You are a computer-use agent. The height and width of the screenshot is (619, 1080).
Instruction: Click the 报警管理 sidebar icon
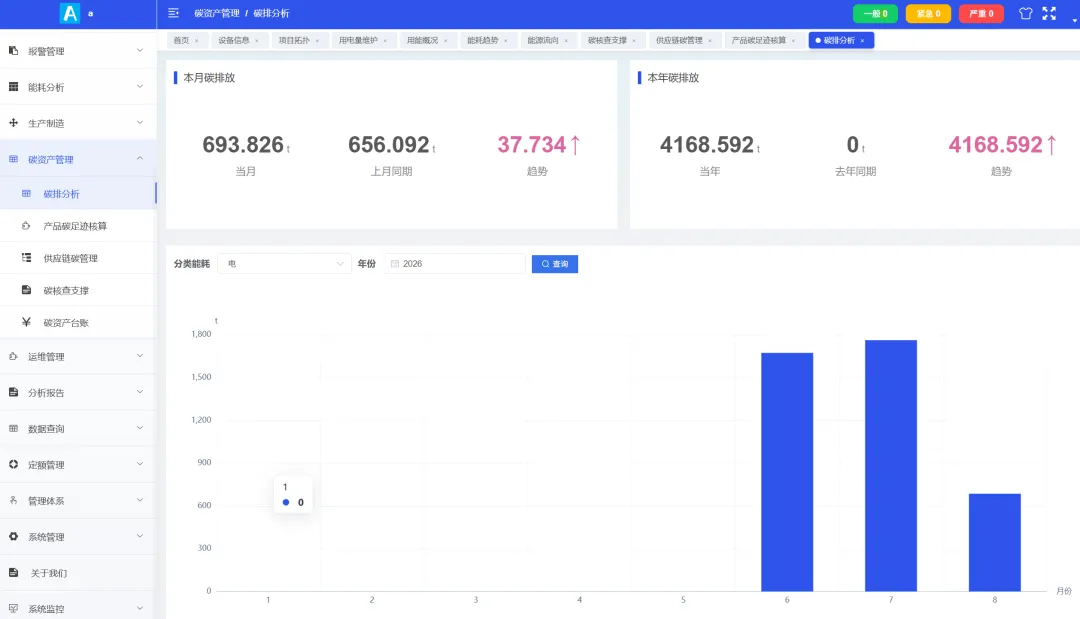pyautogui.click(x=13, y=51)
